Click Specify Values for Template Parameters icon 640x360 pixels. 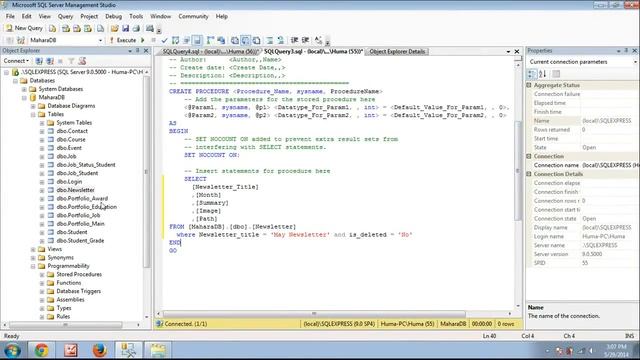point(318,40)
